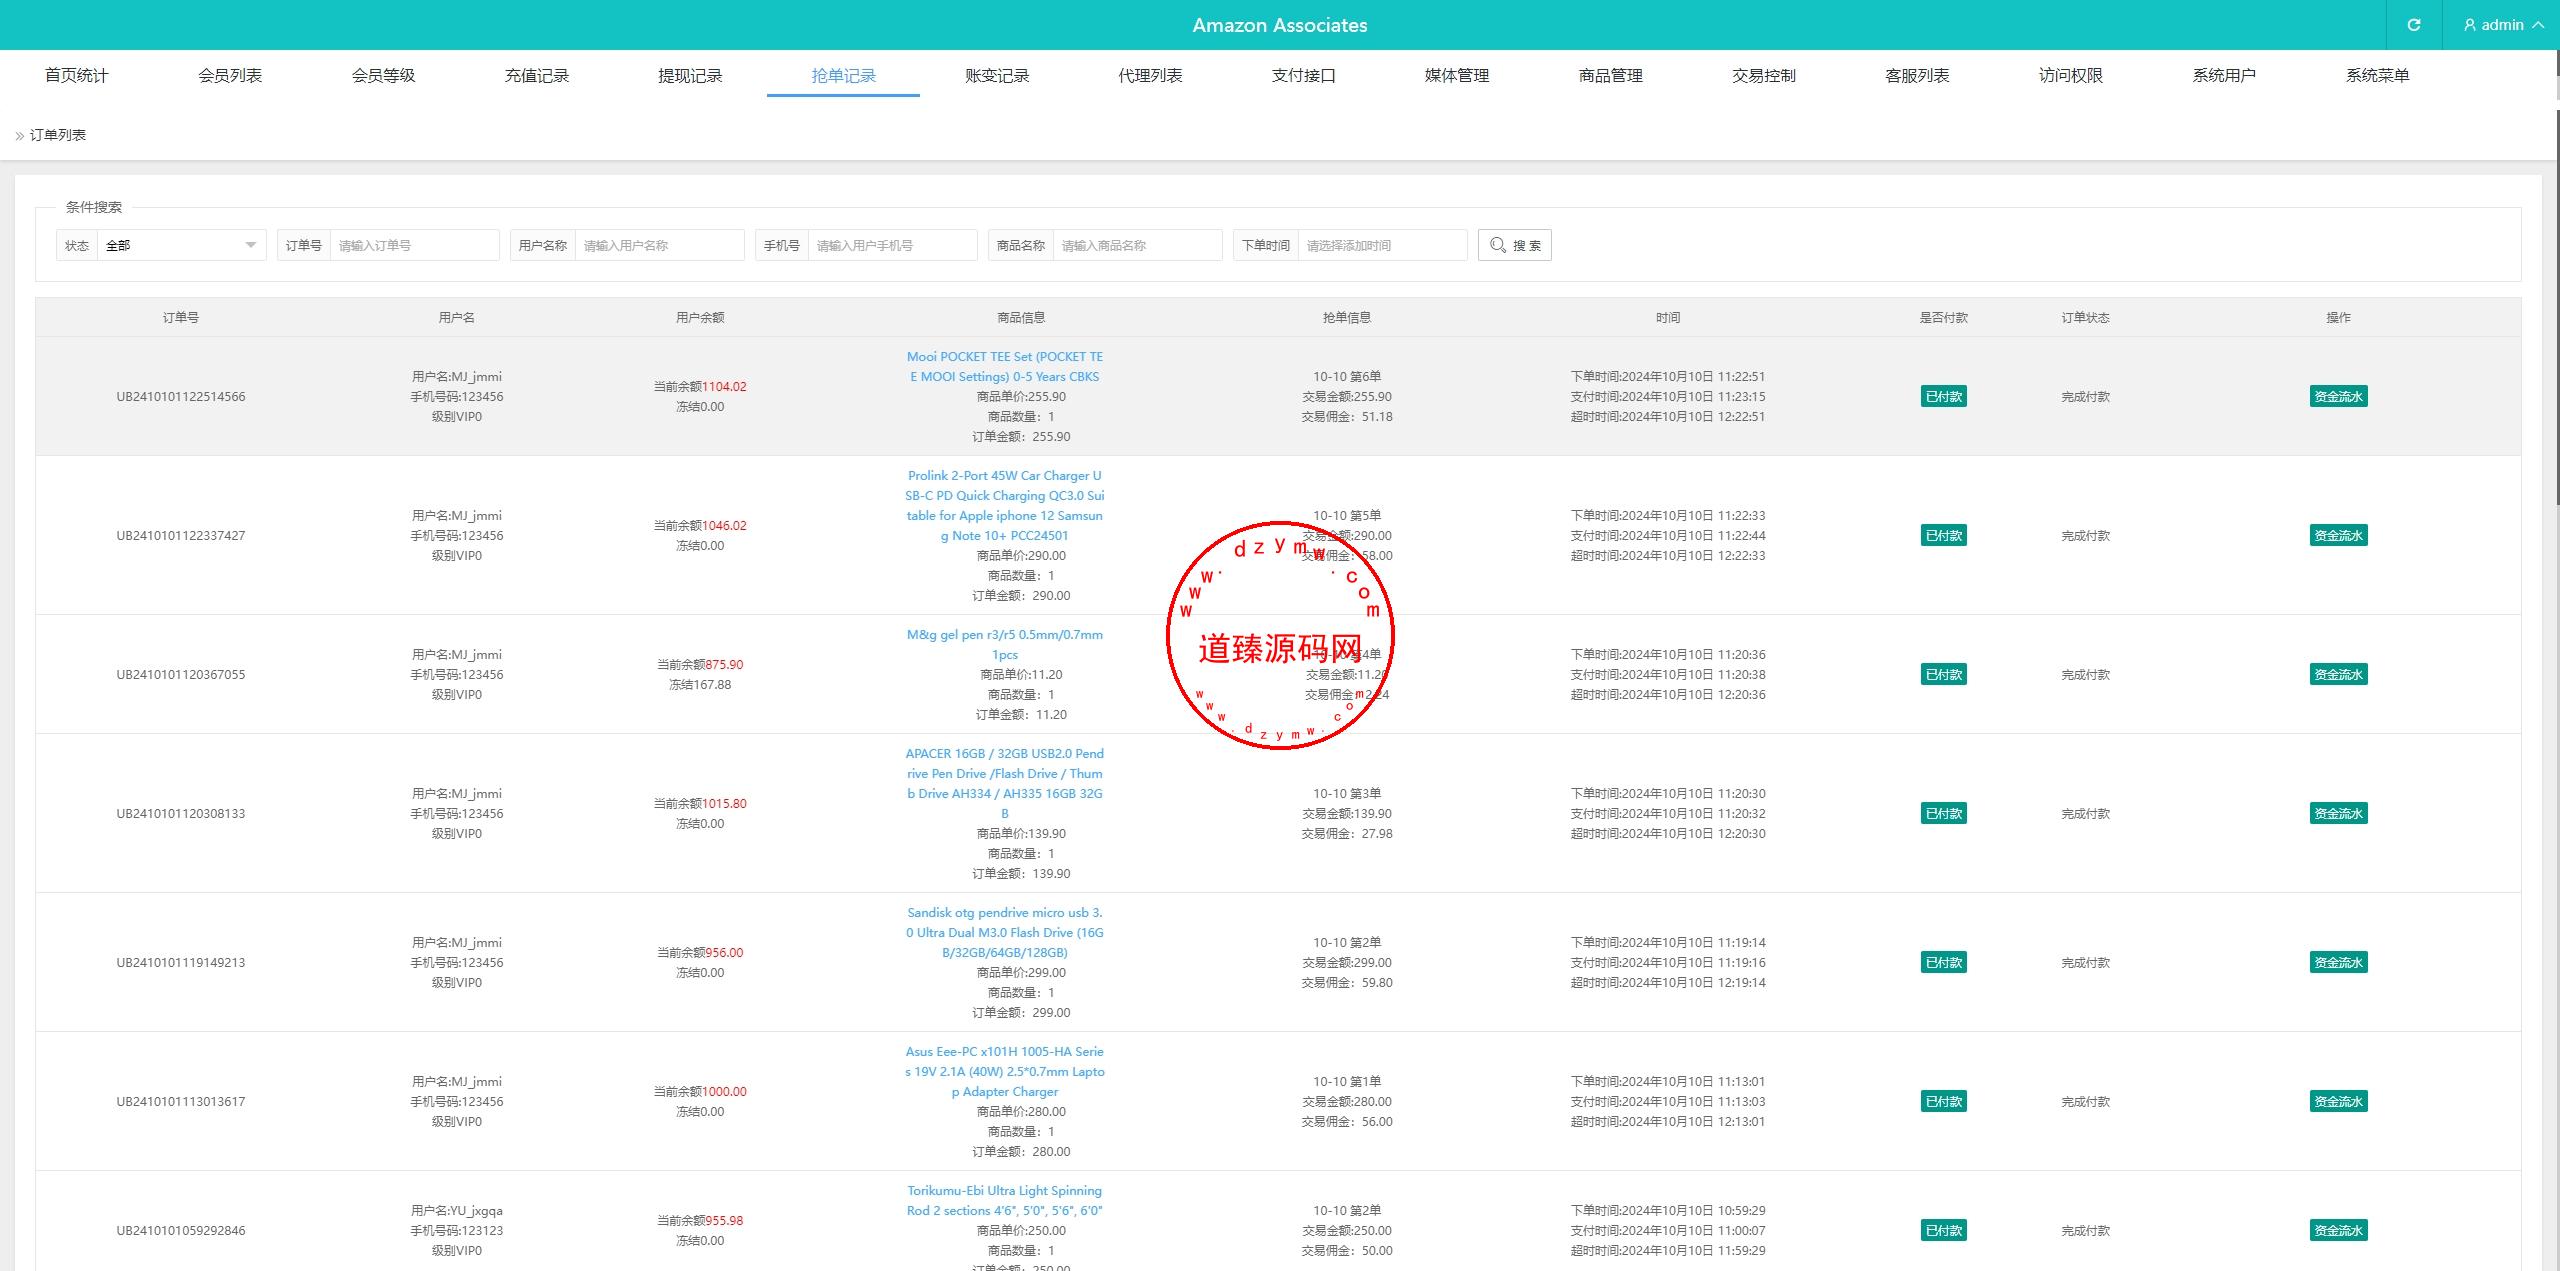2560x1271 pixels.
Task: Click 已付款 badge for order UB2410101122514566
Action: tap(1943, 397)
